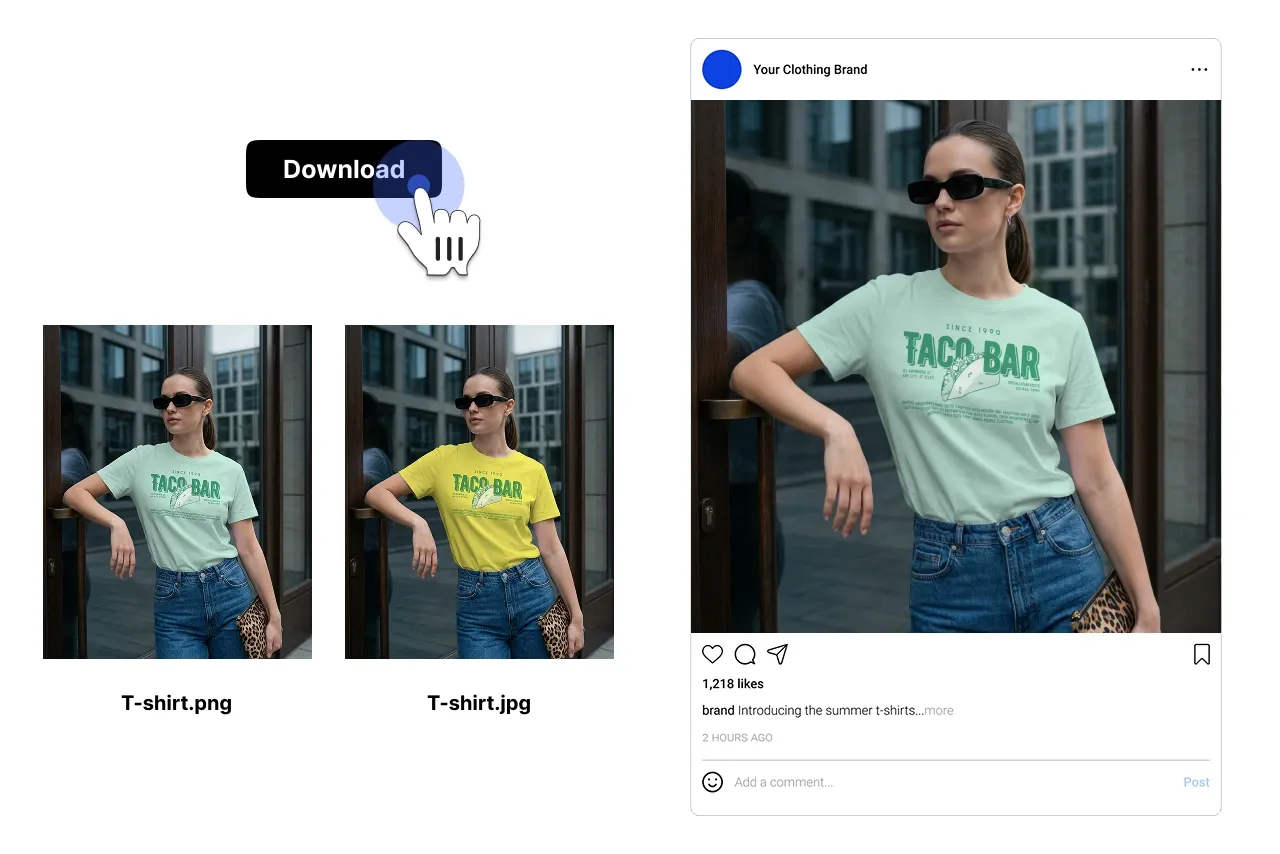Image resolution: width=1280 pixels, height=854 pixels.
Task: Share the post via the paper plane icon
Action: tap(778, 654)
